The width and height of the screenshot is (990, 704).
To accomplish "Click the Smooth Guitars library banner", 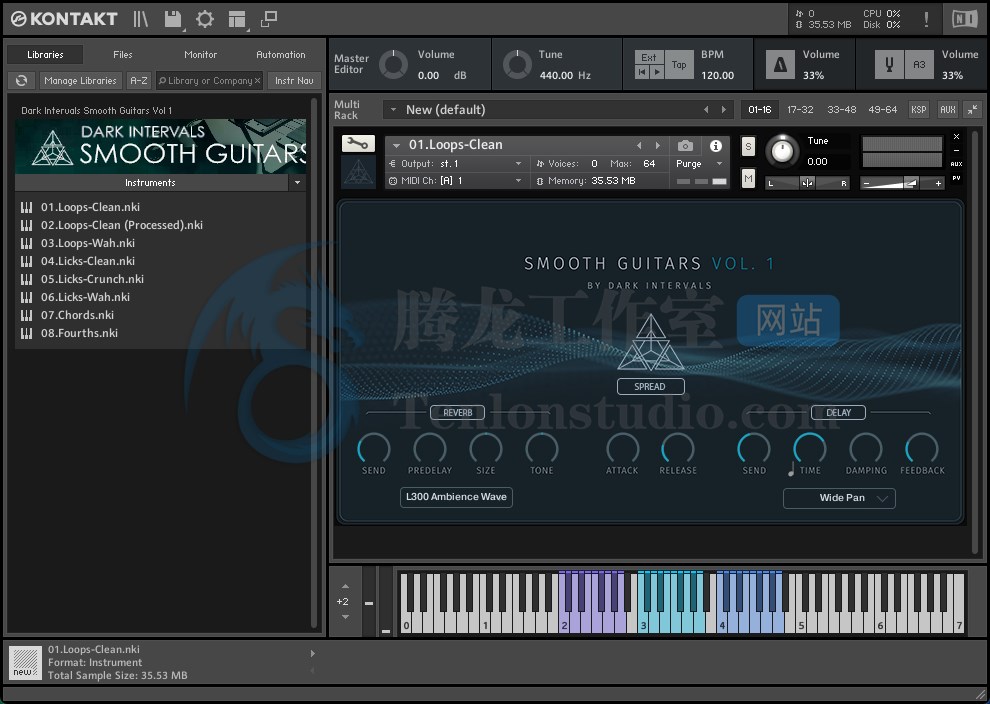I will click(160, 146).
